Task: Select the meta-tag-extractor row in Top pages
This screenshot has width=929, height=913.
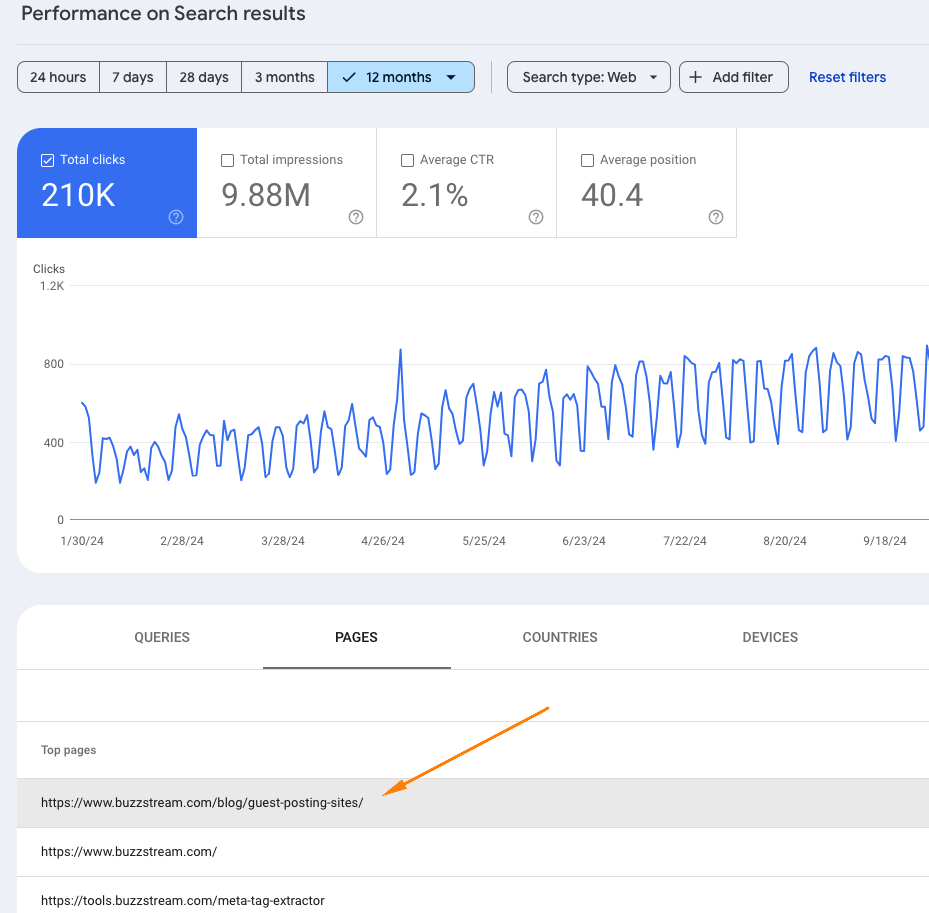Action: [x=182, y=900]
